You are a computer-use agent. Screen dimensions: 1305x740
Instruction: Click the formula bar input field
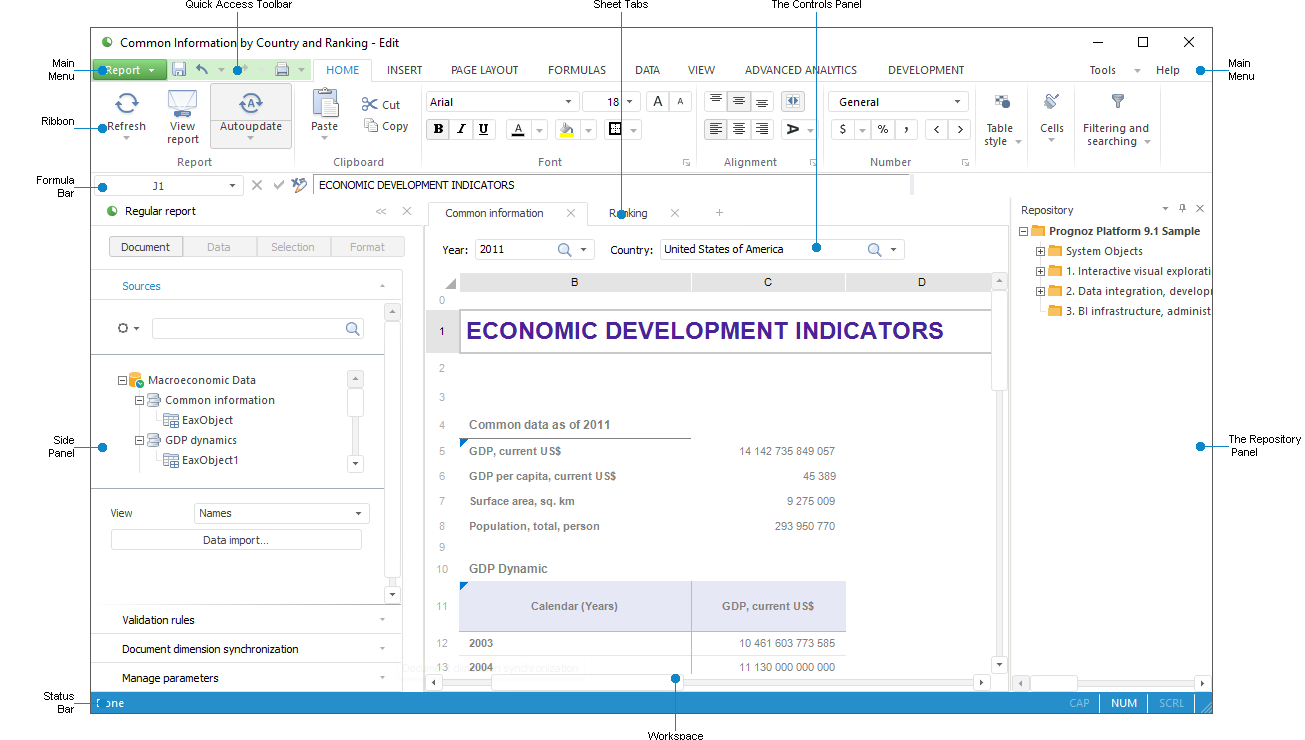[x=610, y=185]
